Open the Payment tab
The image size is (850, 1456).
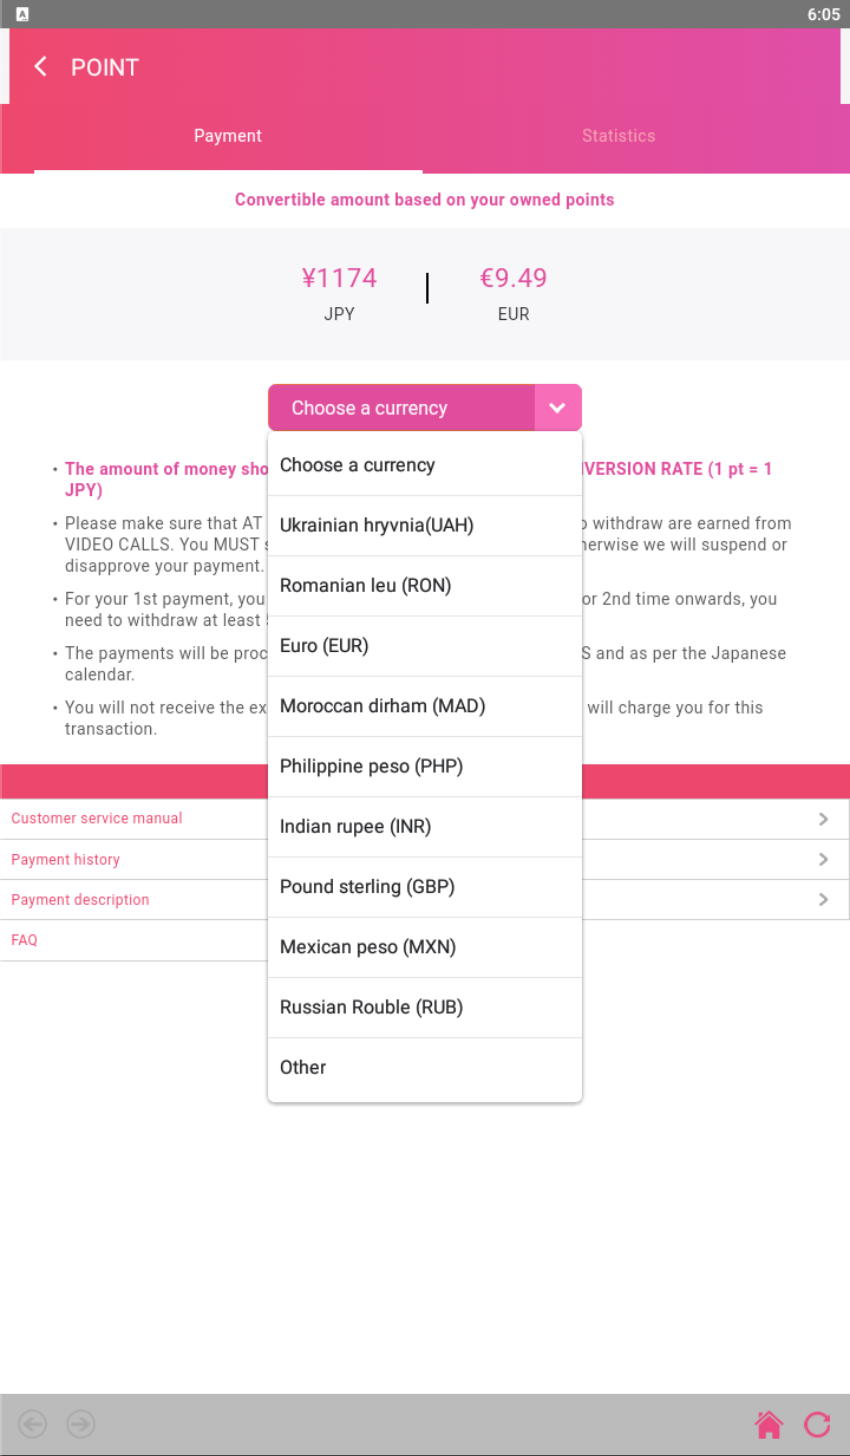pos(228,136)
